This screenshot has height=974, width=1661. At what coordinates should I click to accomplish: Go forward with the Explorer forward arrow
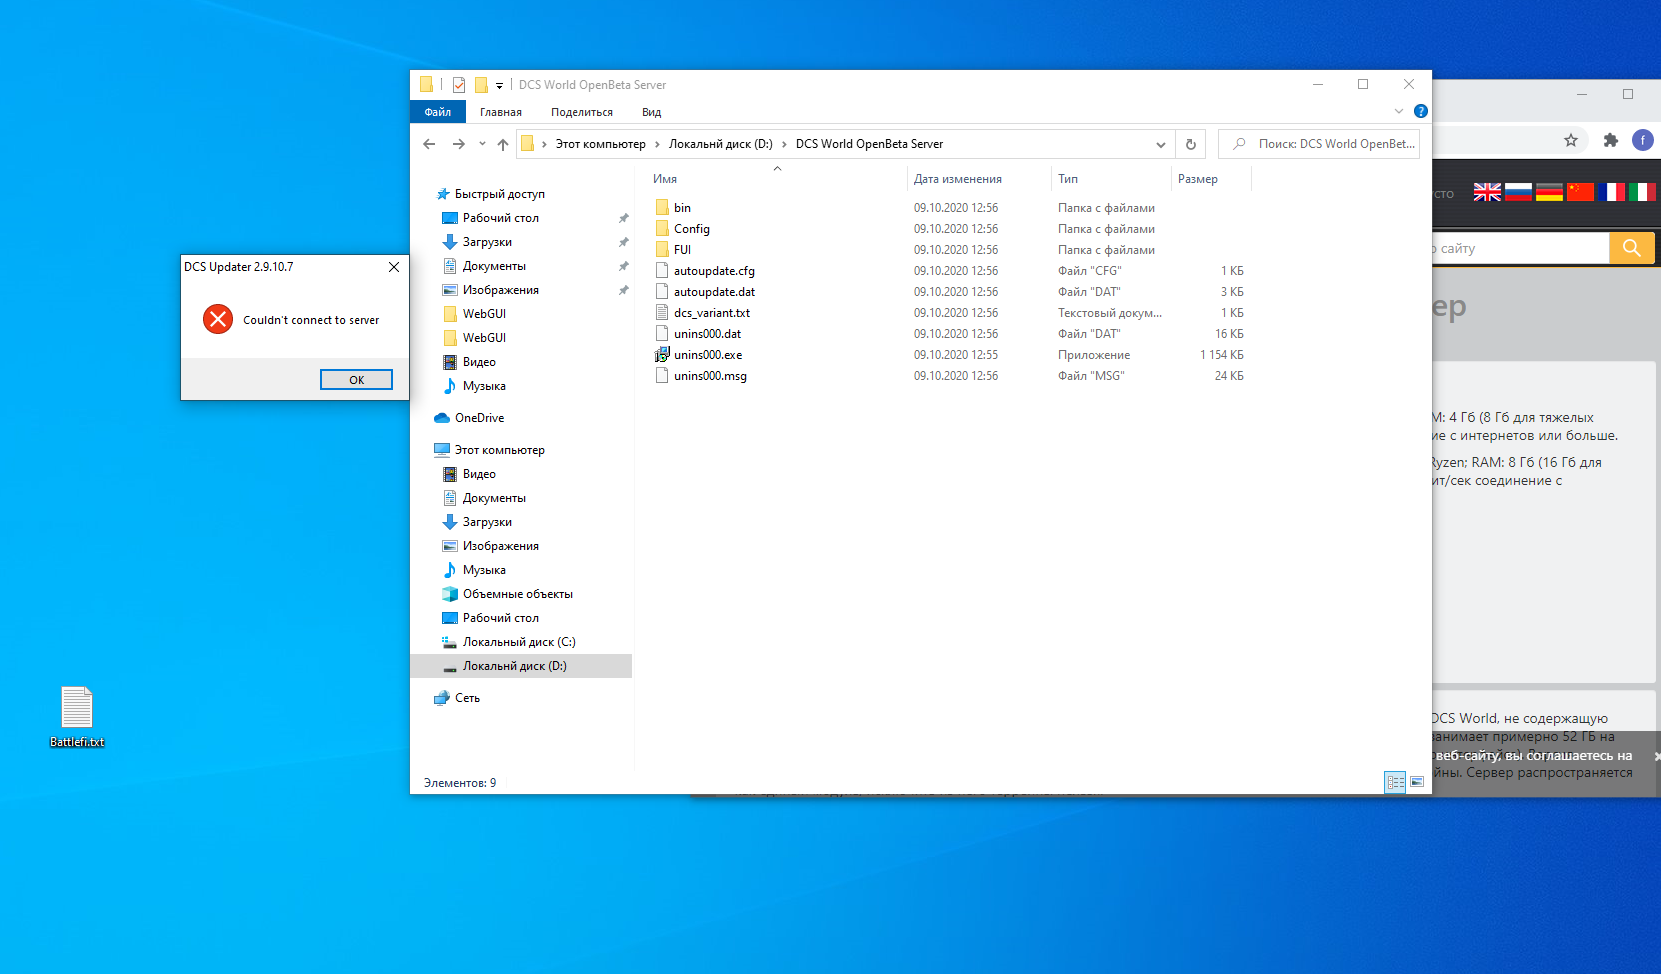coord(458,144)
